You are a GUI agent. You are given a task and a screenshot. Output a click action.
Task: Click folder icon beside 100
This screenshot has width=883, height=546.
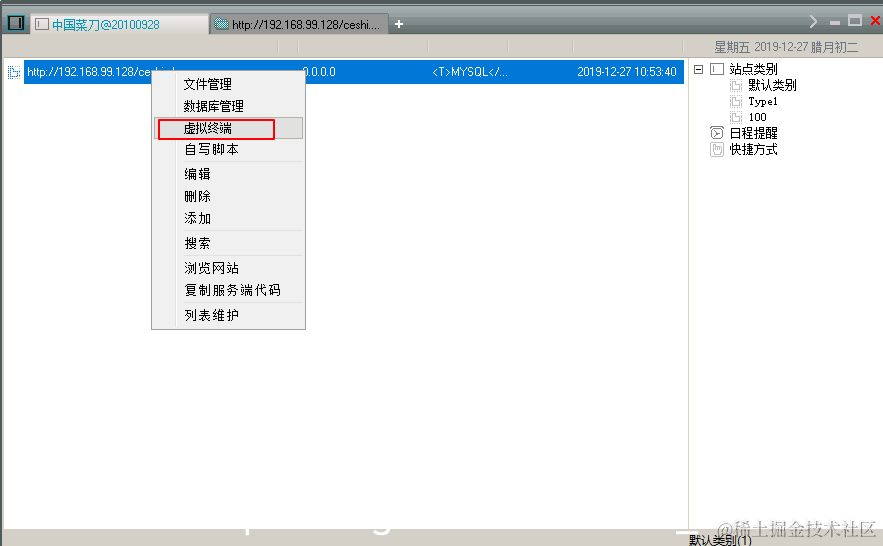pos(735,117)
